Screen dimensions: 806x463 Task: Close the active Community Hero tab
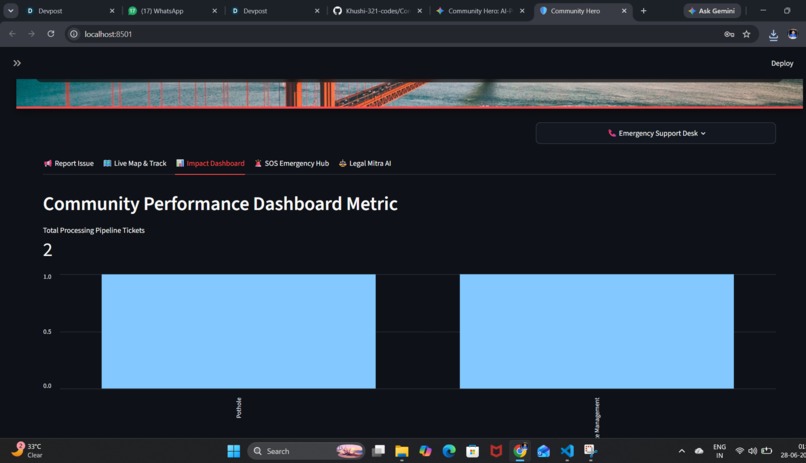(x=624, y=11)
